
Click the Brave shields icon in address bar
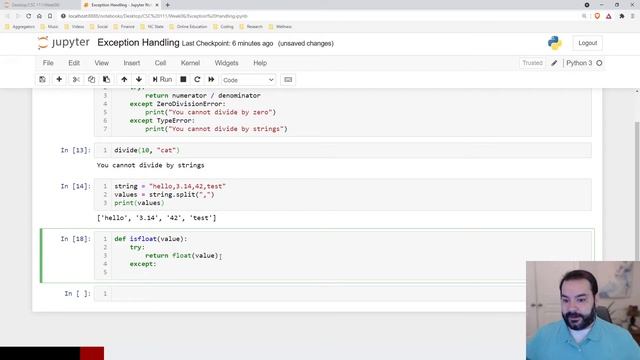pyautogui.click(x=597, y=16)
